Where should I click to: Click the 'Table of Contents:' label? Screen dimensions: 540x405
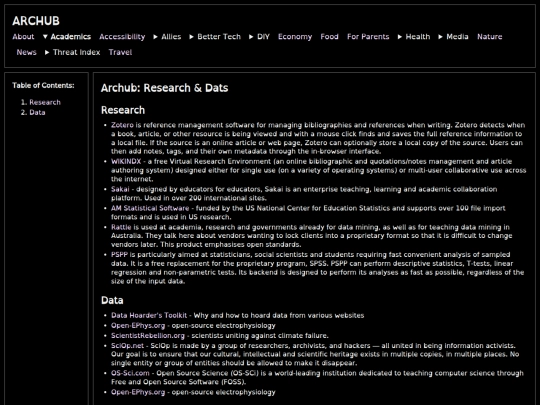[43, 85]
